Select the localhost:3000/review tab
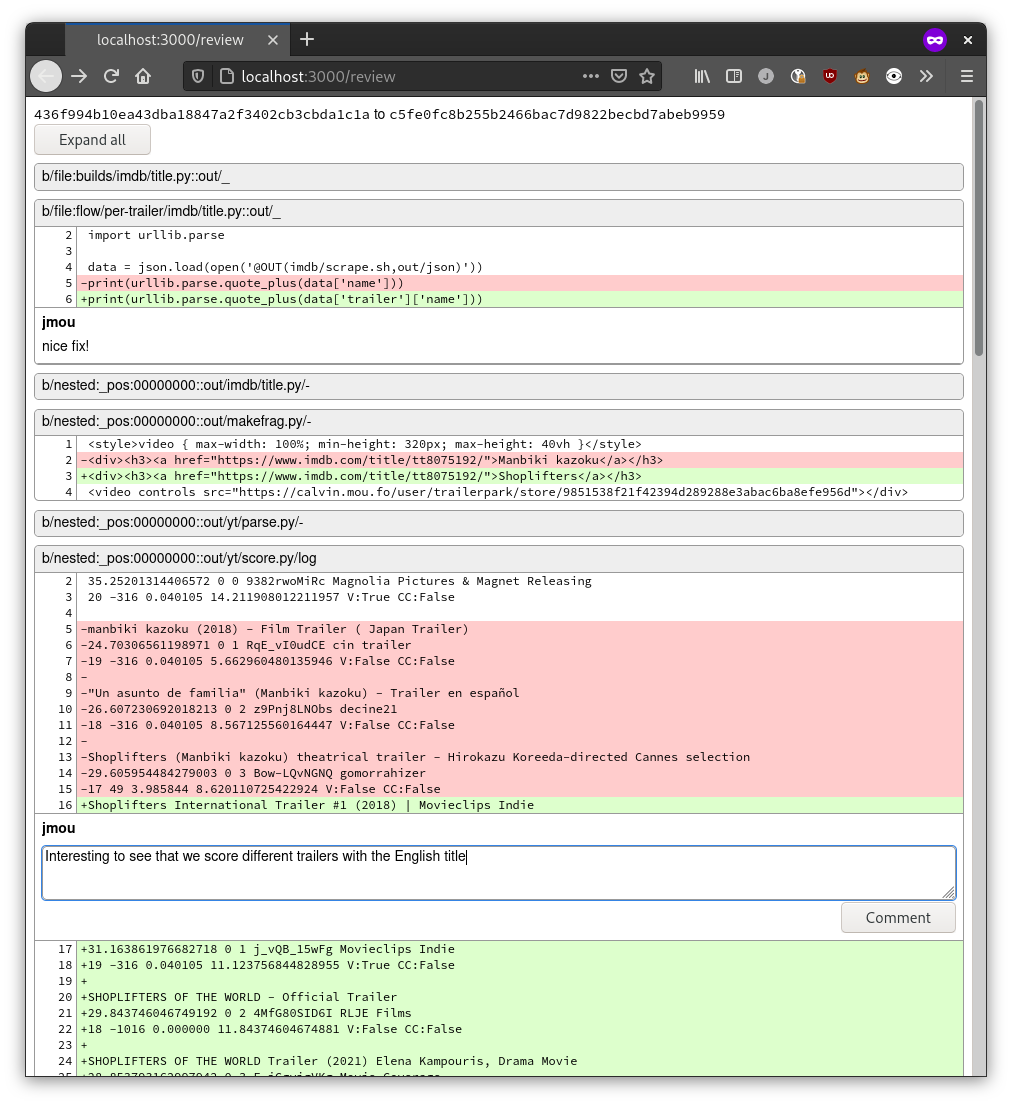 tap(170, 40)
